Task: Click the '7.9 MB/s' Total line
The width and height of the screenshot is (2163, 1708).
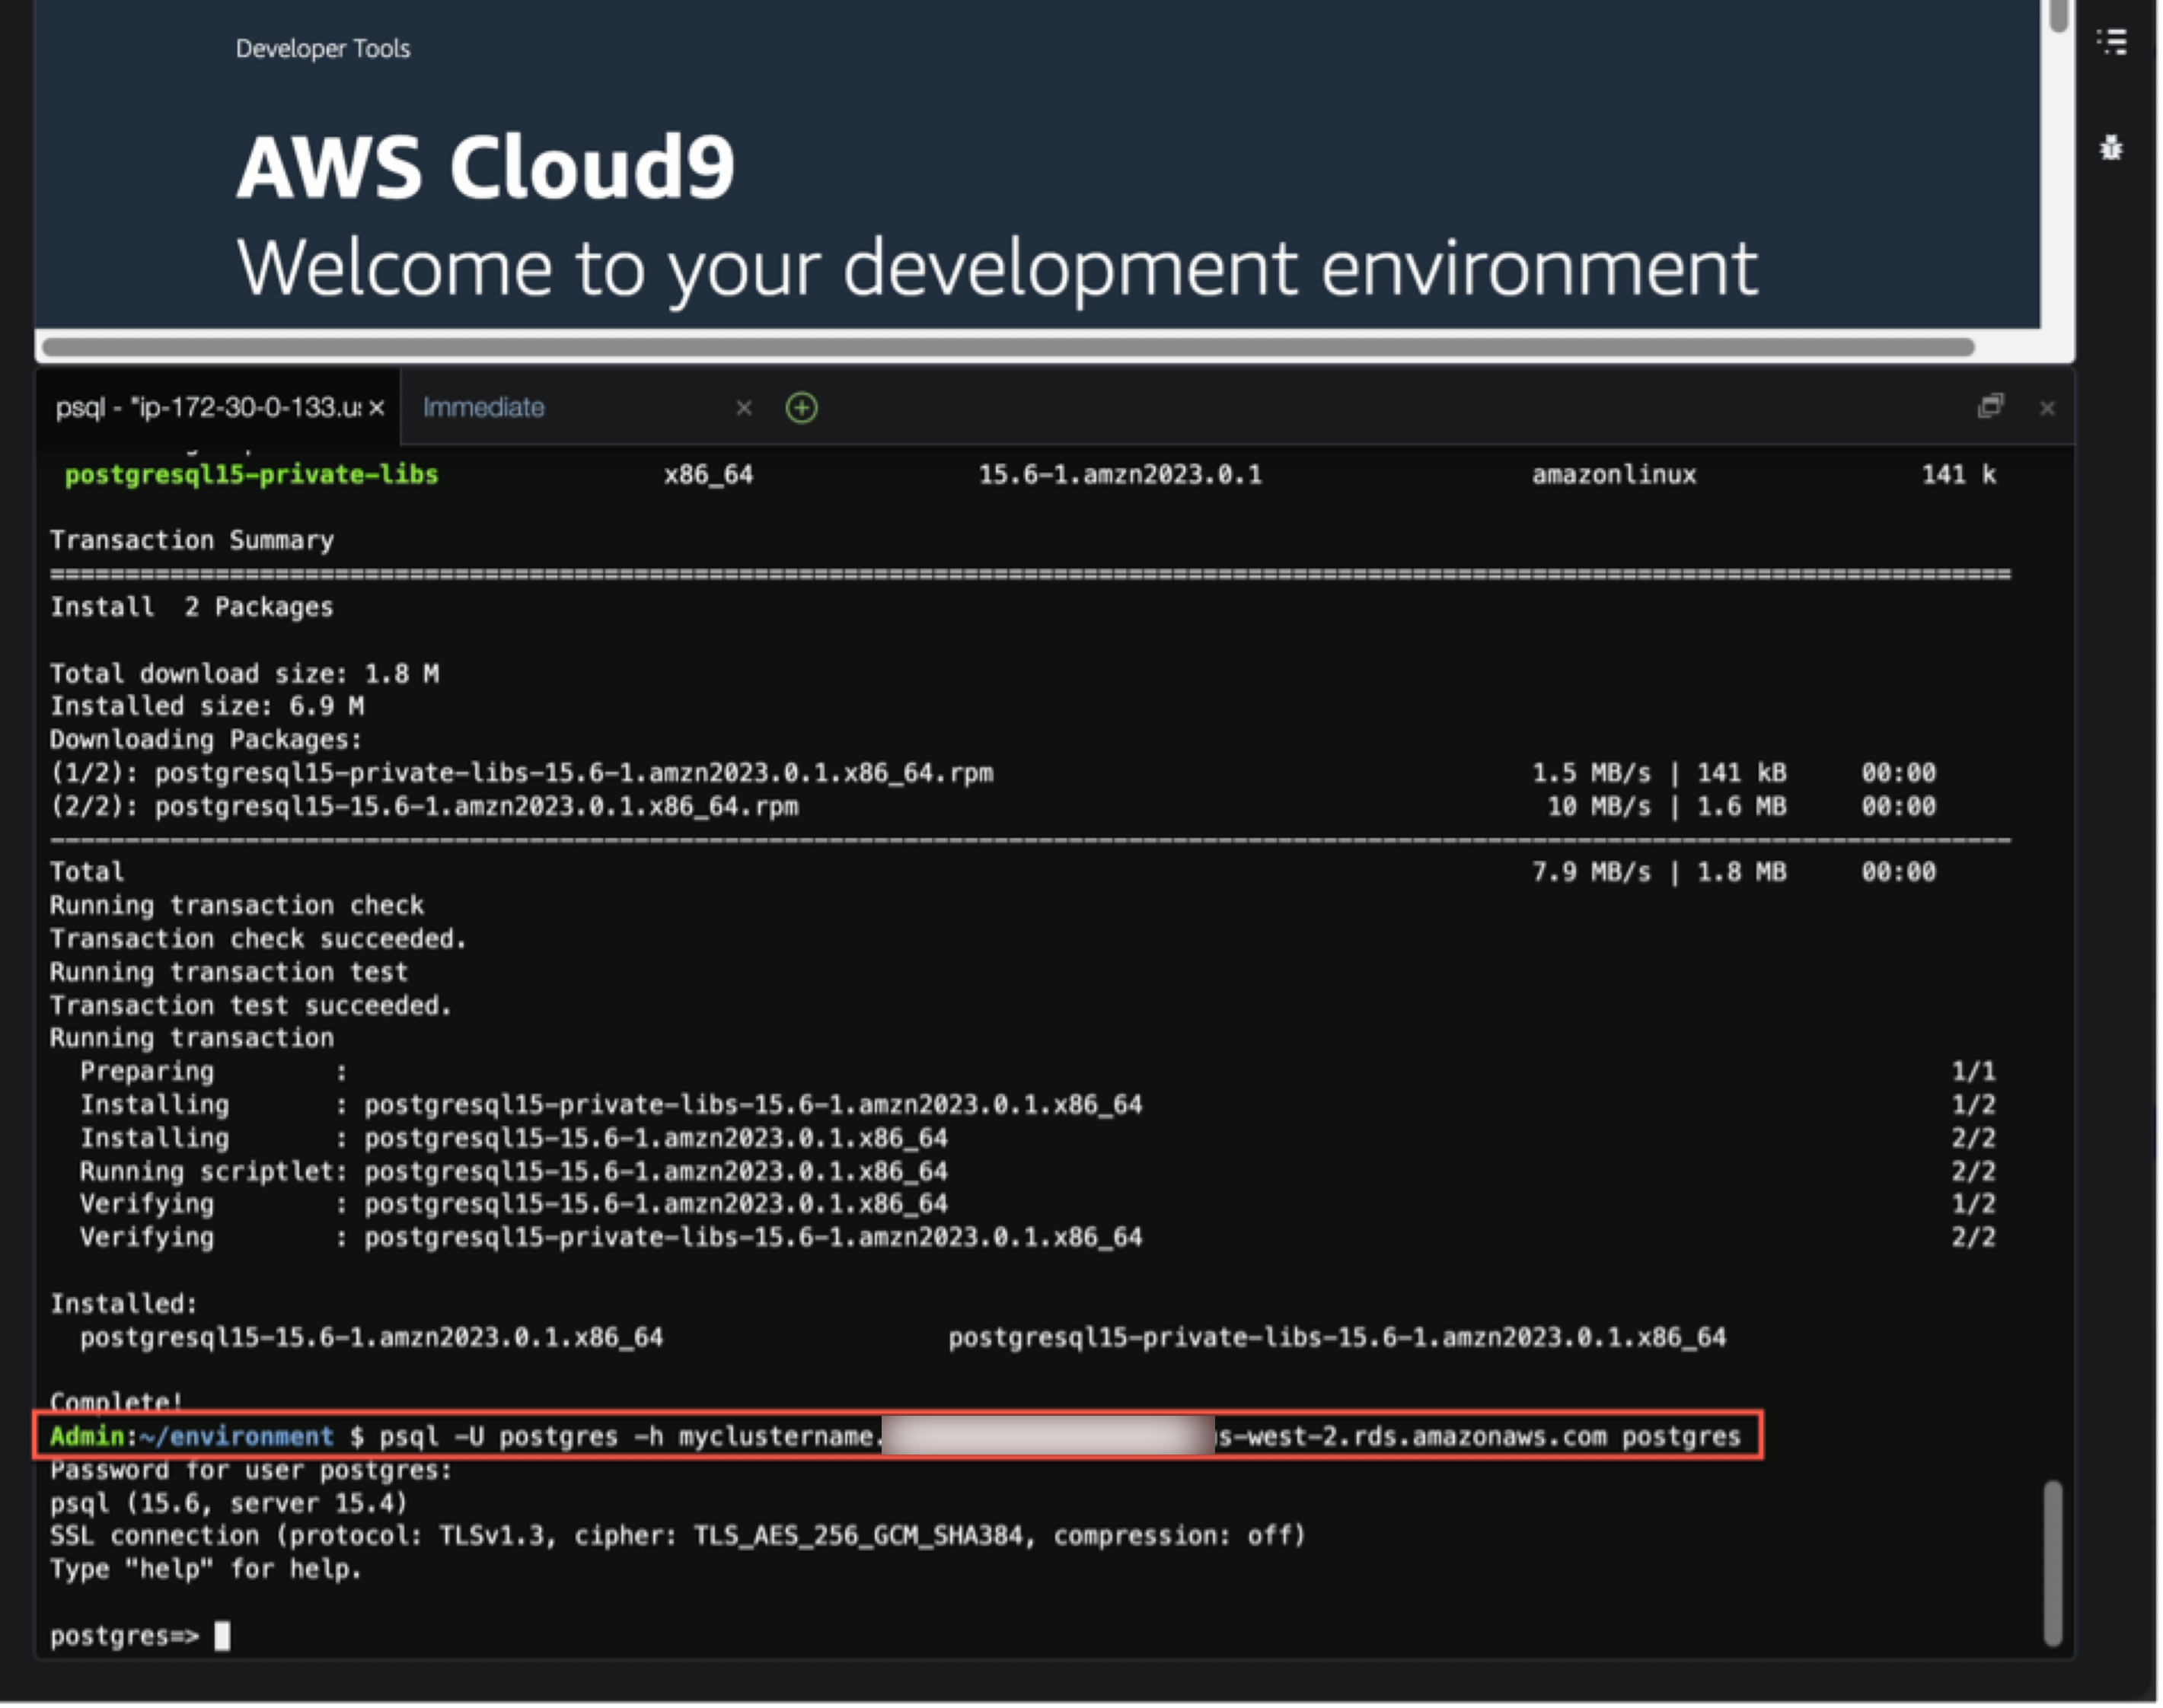Action: click(992, 872)
